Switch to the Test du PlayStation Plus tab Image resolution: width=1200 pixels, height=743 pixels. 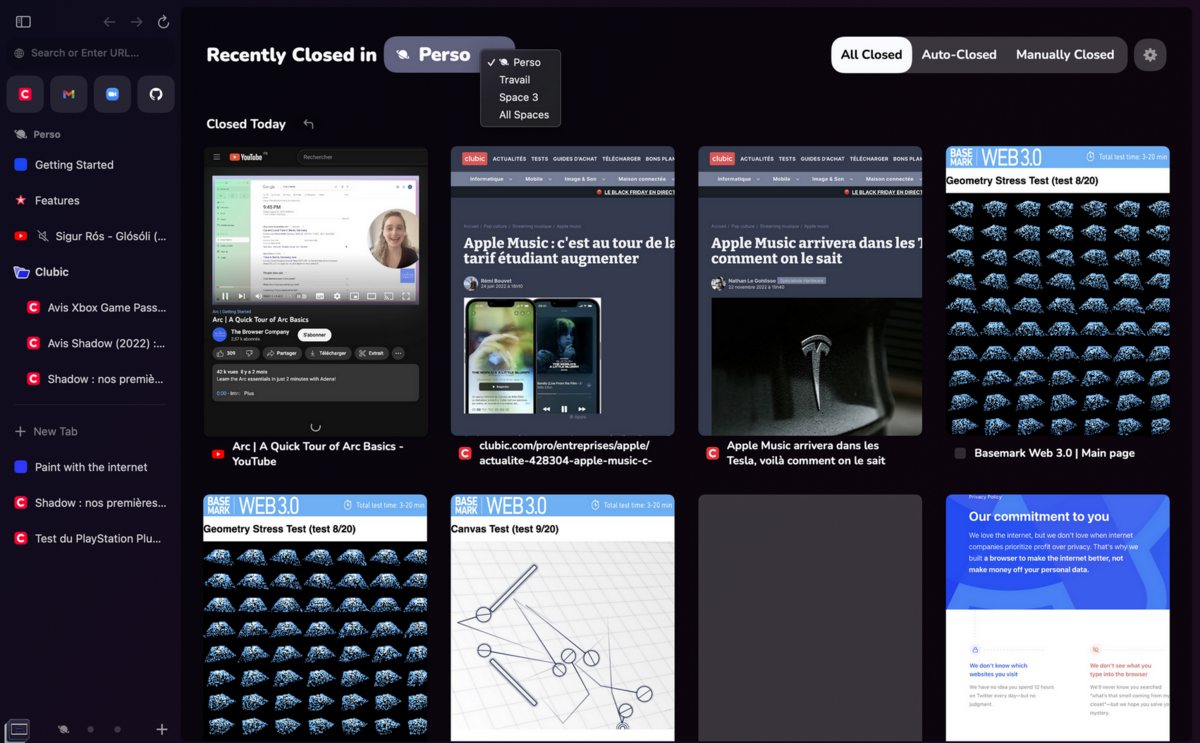[90, 538]
